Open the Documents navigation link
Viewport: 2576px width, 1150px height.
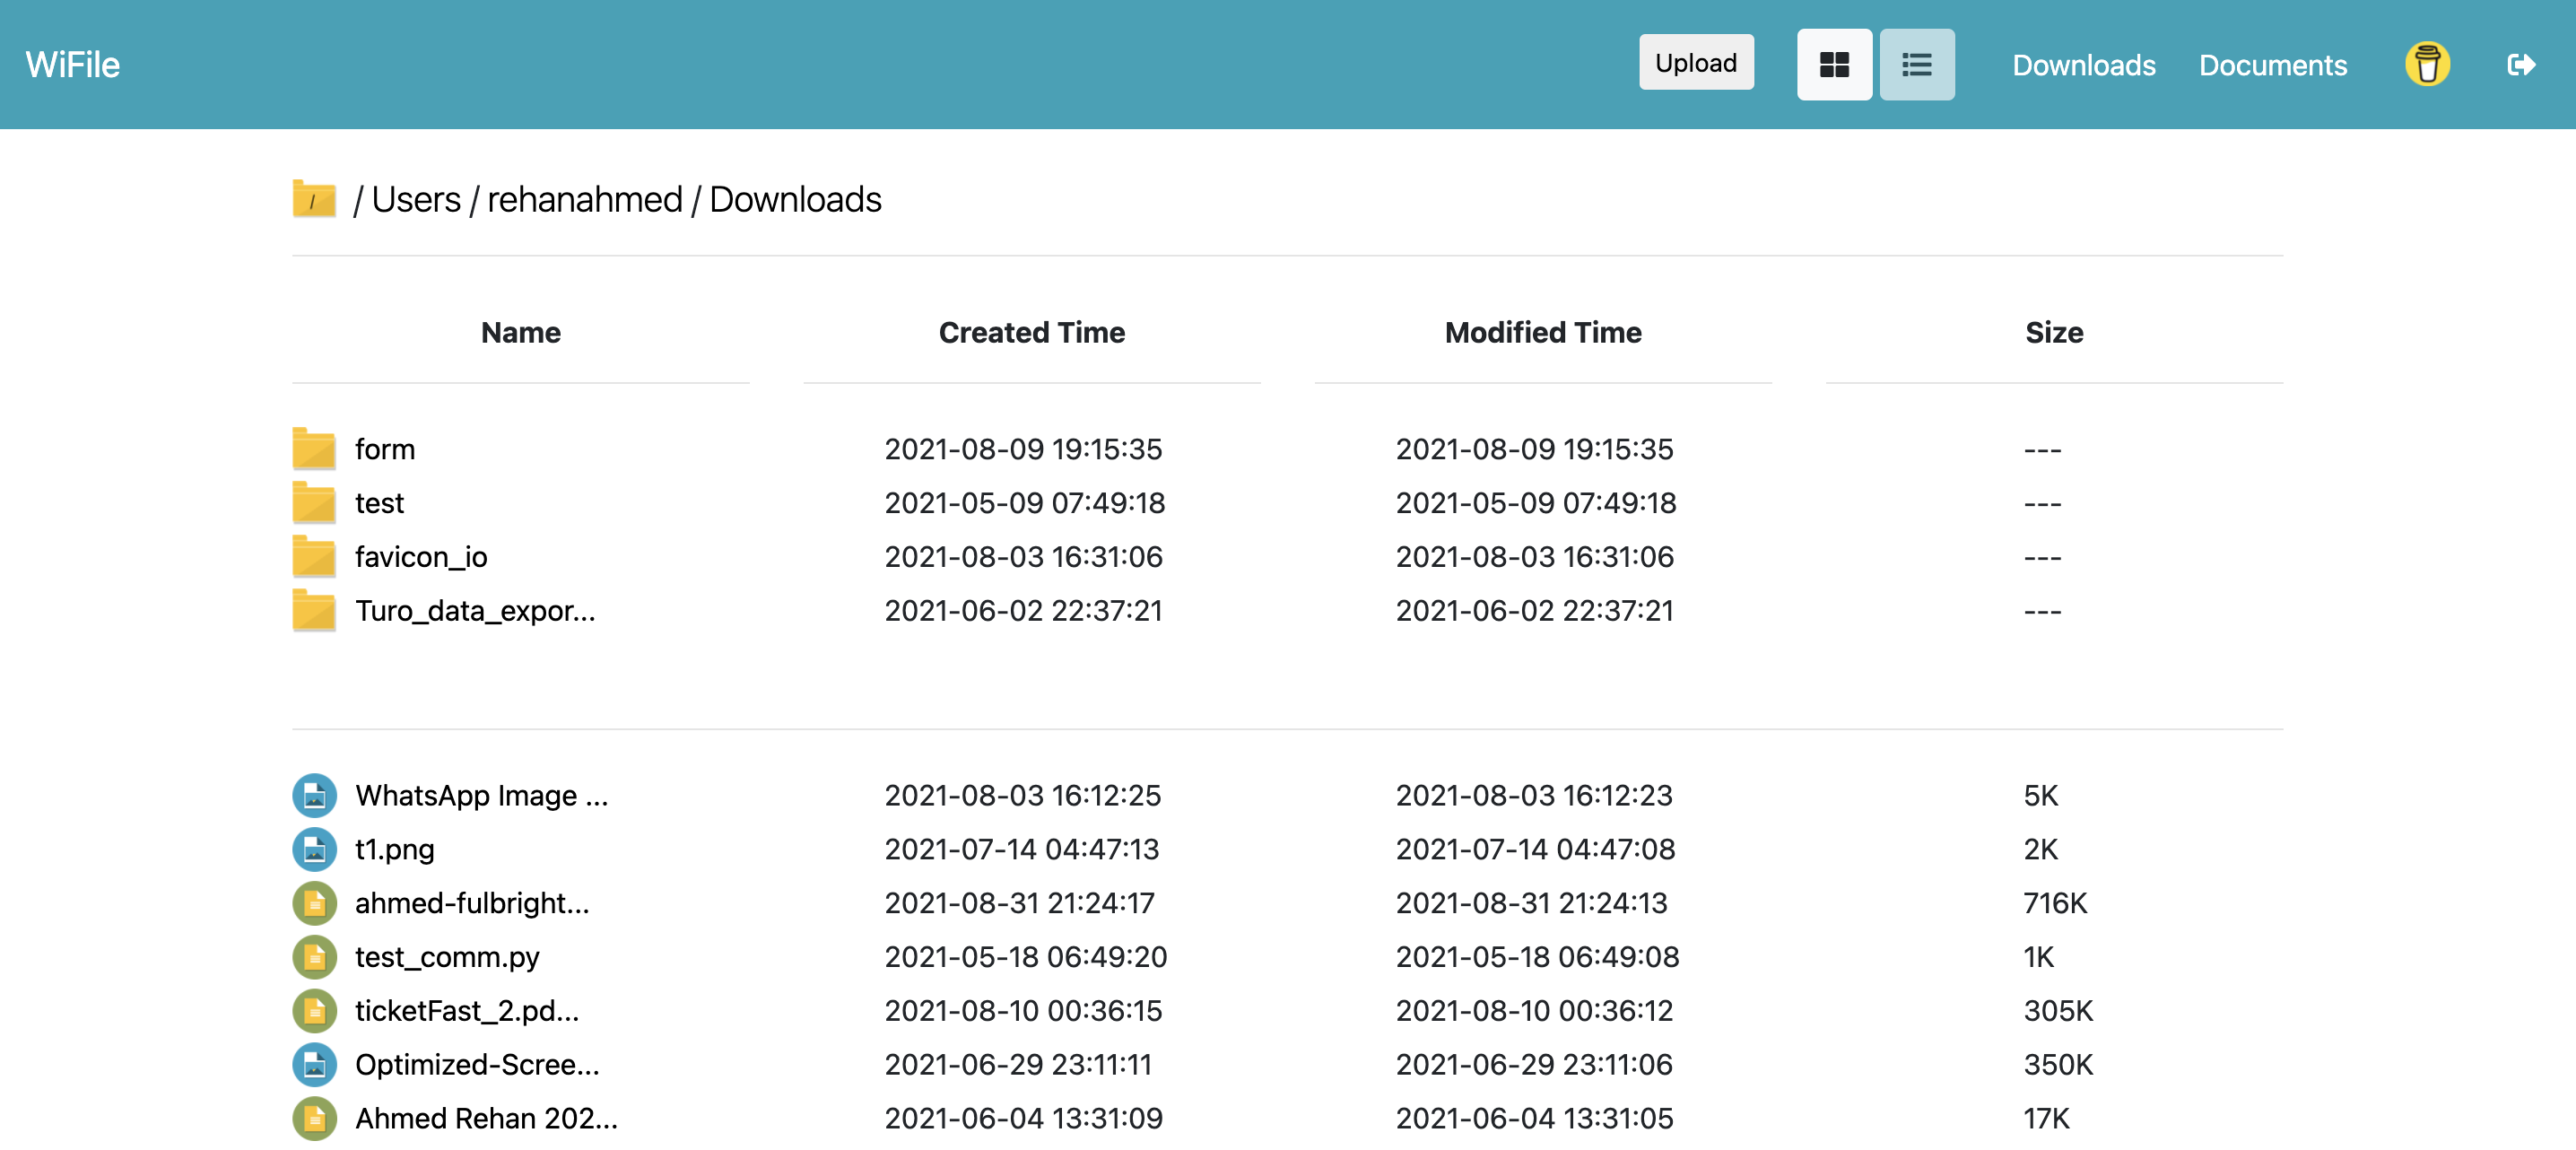[2272, 66]
